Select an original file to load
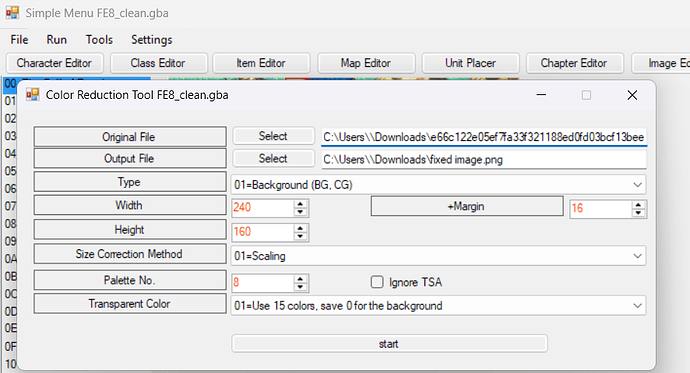 [273, 136]
